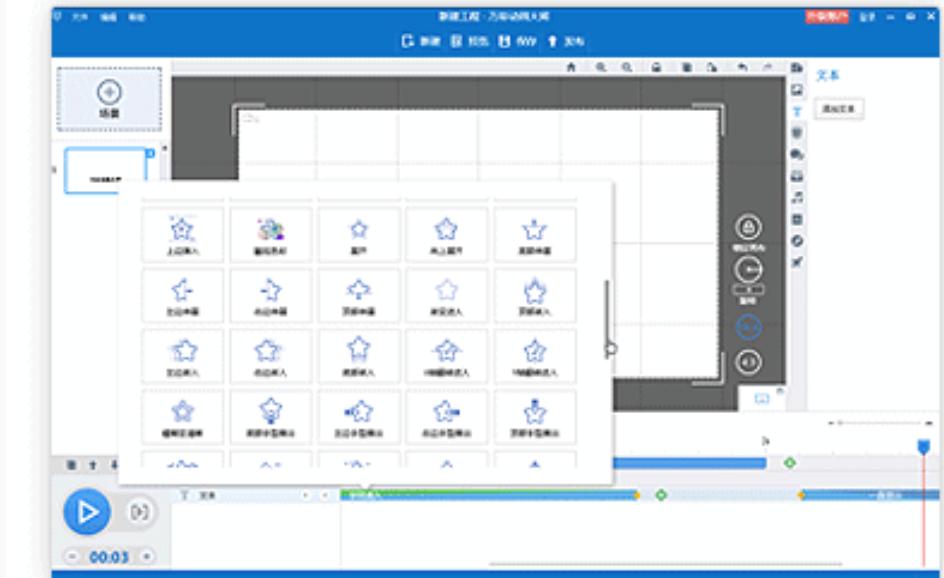Viewport: 944px width, 578px height.
Task: Decrease scene duration with minus button
Action: click(72, 556)
